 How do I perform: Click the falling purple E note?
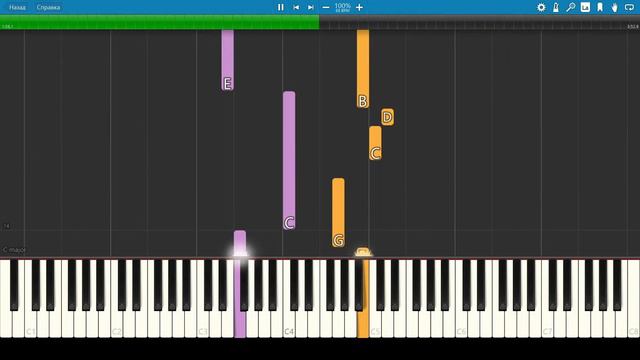coord(228,60)
